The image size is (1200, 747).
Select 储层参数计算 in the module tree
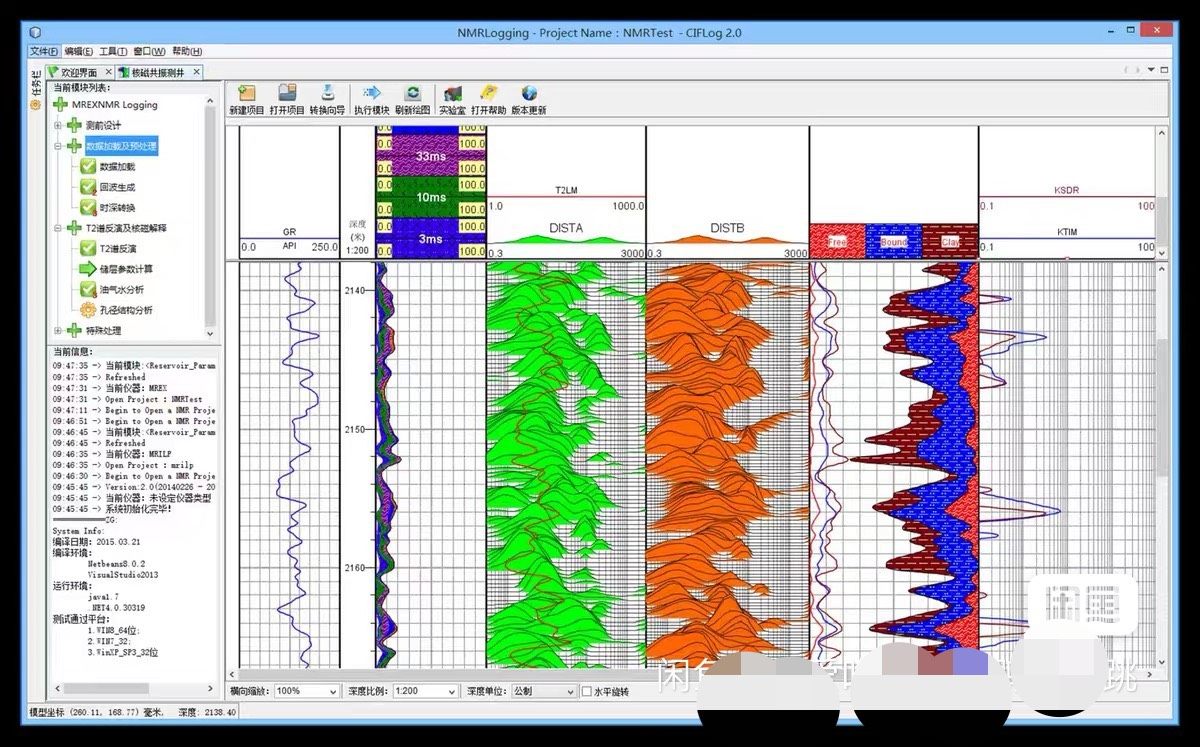[126, 269]
